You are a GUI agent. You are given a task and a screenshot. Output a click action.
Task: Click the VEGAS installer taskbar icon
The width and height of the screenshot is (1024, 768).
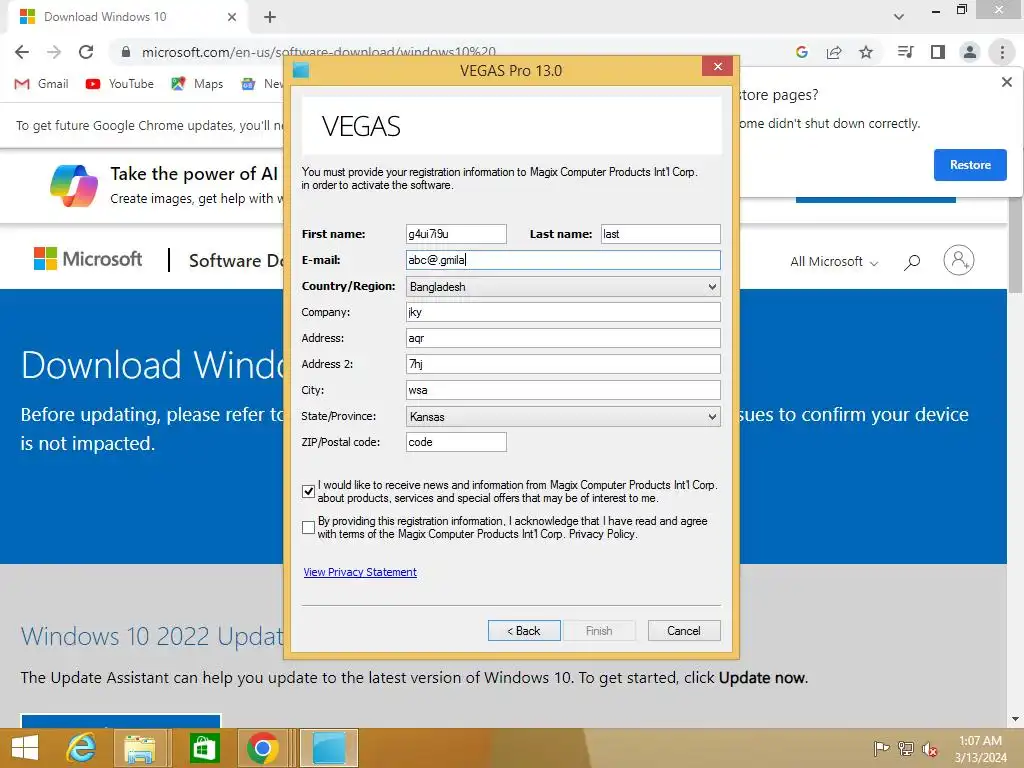point(329,749)
